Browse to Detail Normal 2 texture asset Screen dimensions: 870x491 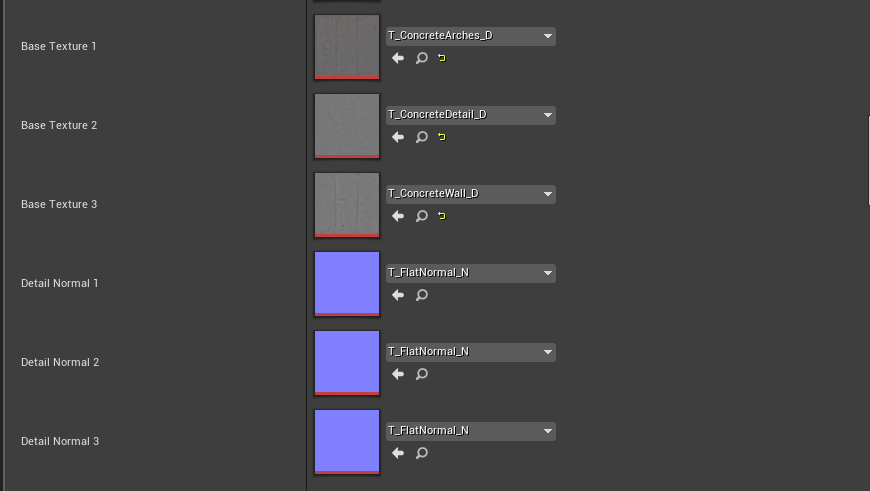tap(422, 374)
